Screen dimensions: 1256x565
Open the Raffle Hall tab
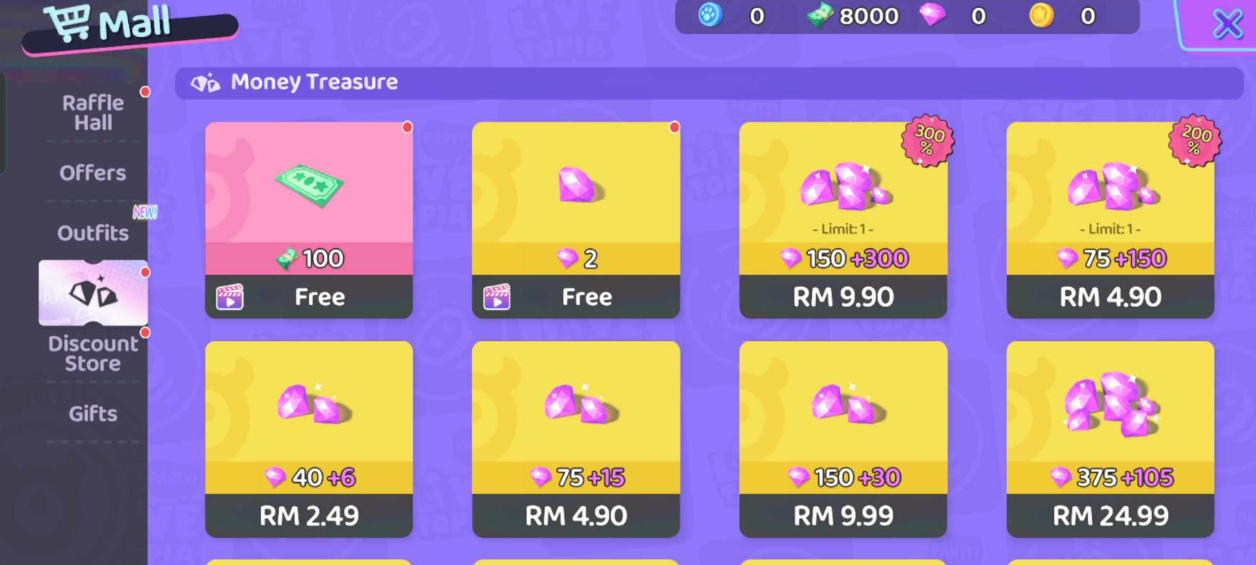(x=93, y=113)
